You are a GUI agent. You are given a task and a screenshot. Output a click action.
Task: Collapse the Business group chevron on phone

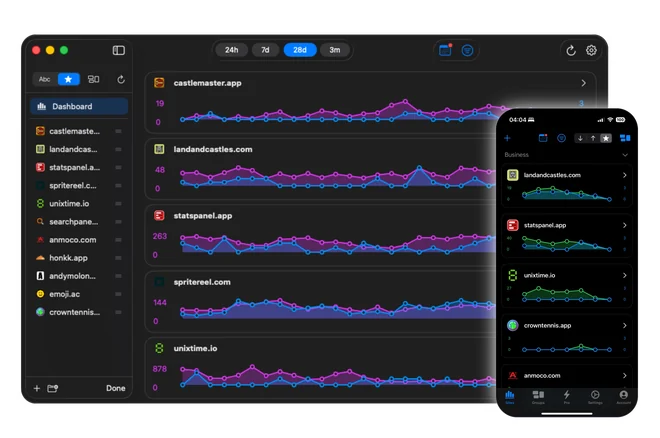[x=625, y=155]
